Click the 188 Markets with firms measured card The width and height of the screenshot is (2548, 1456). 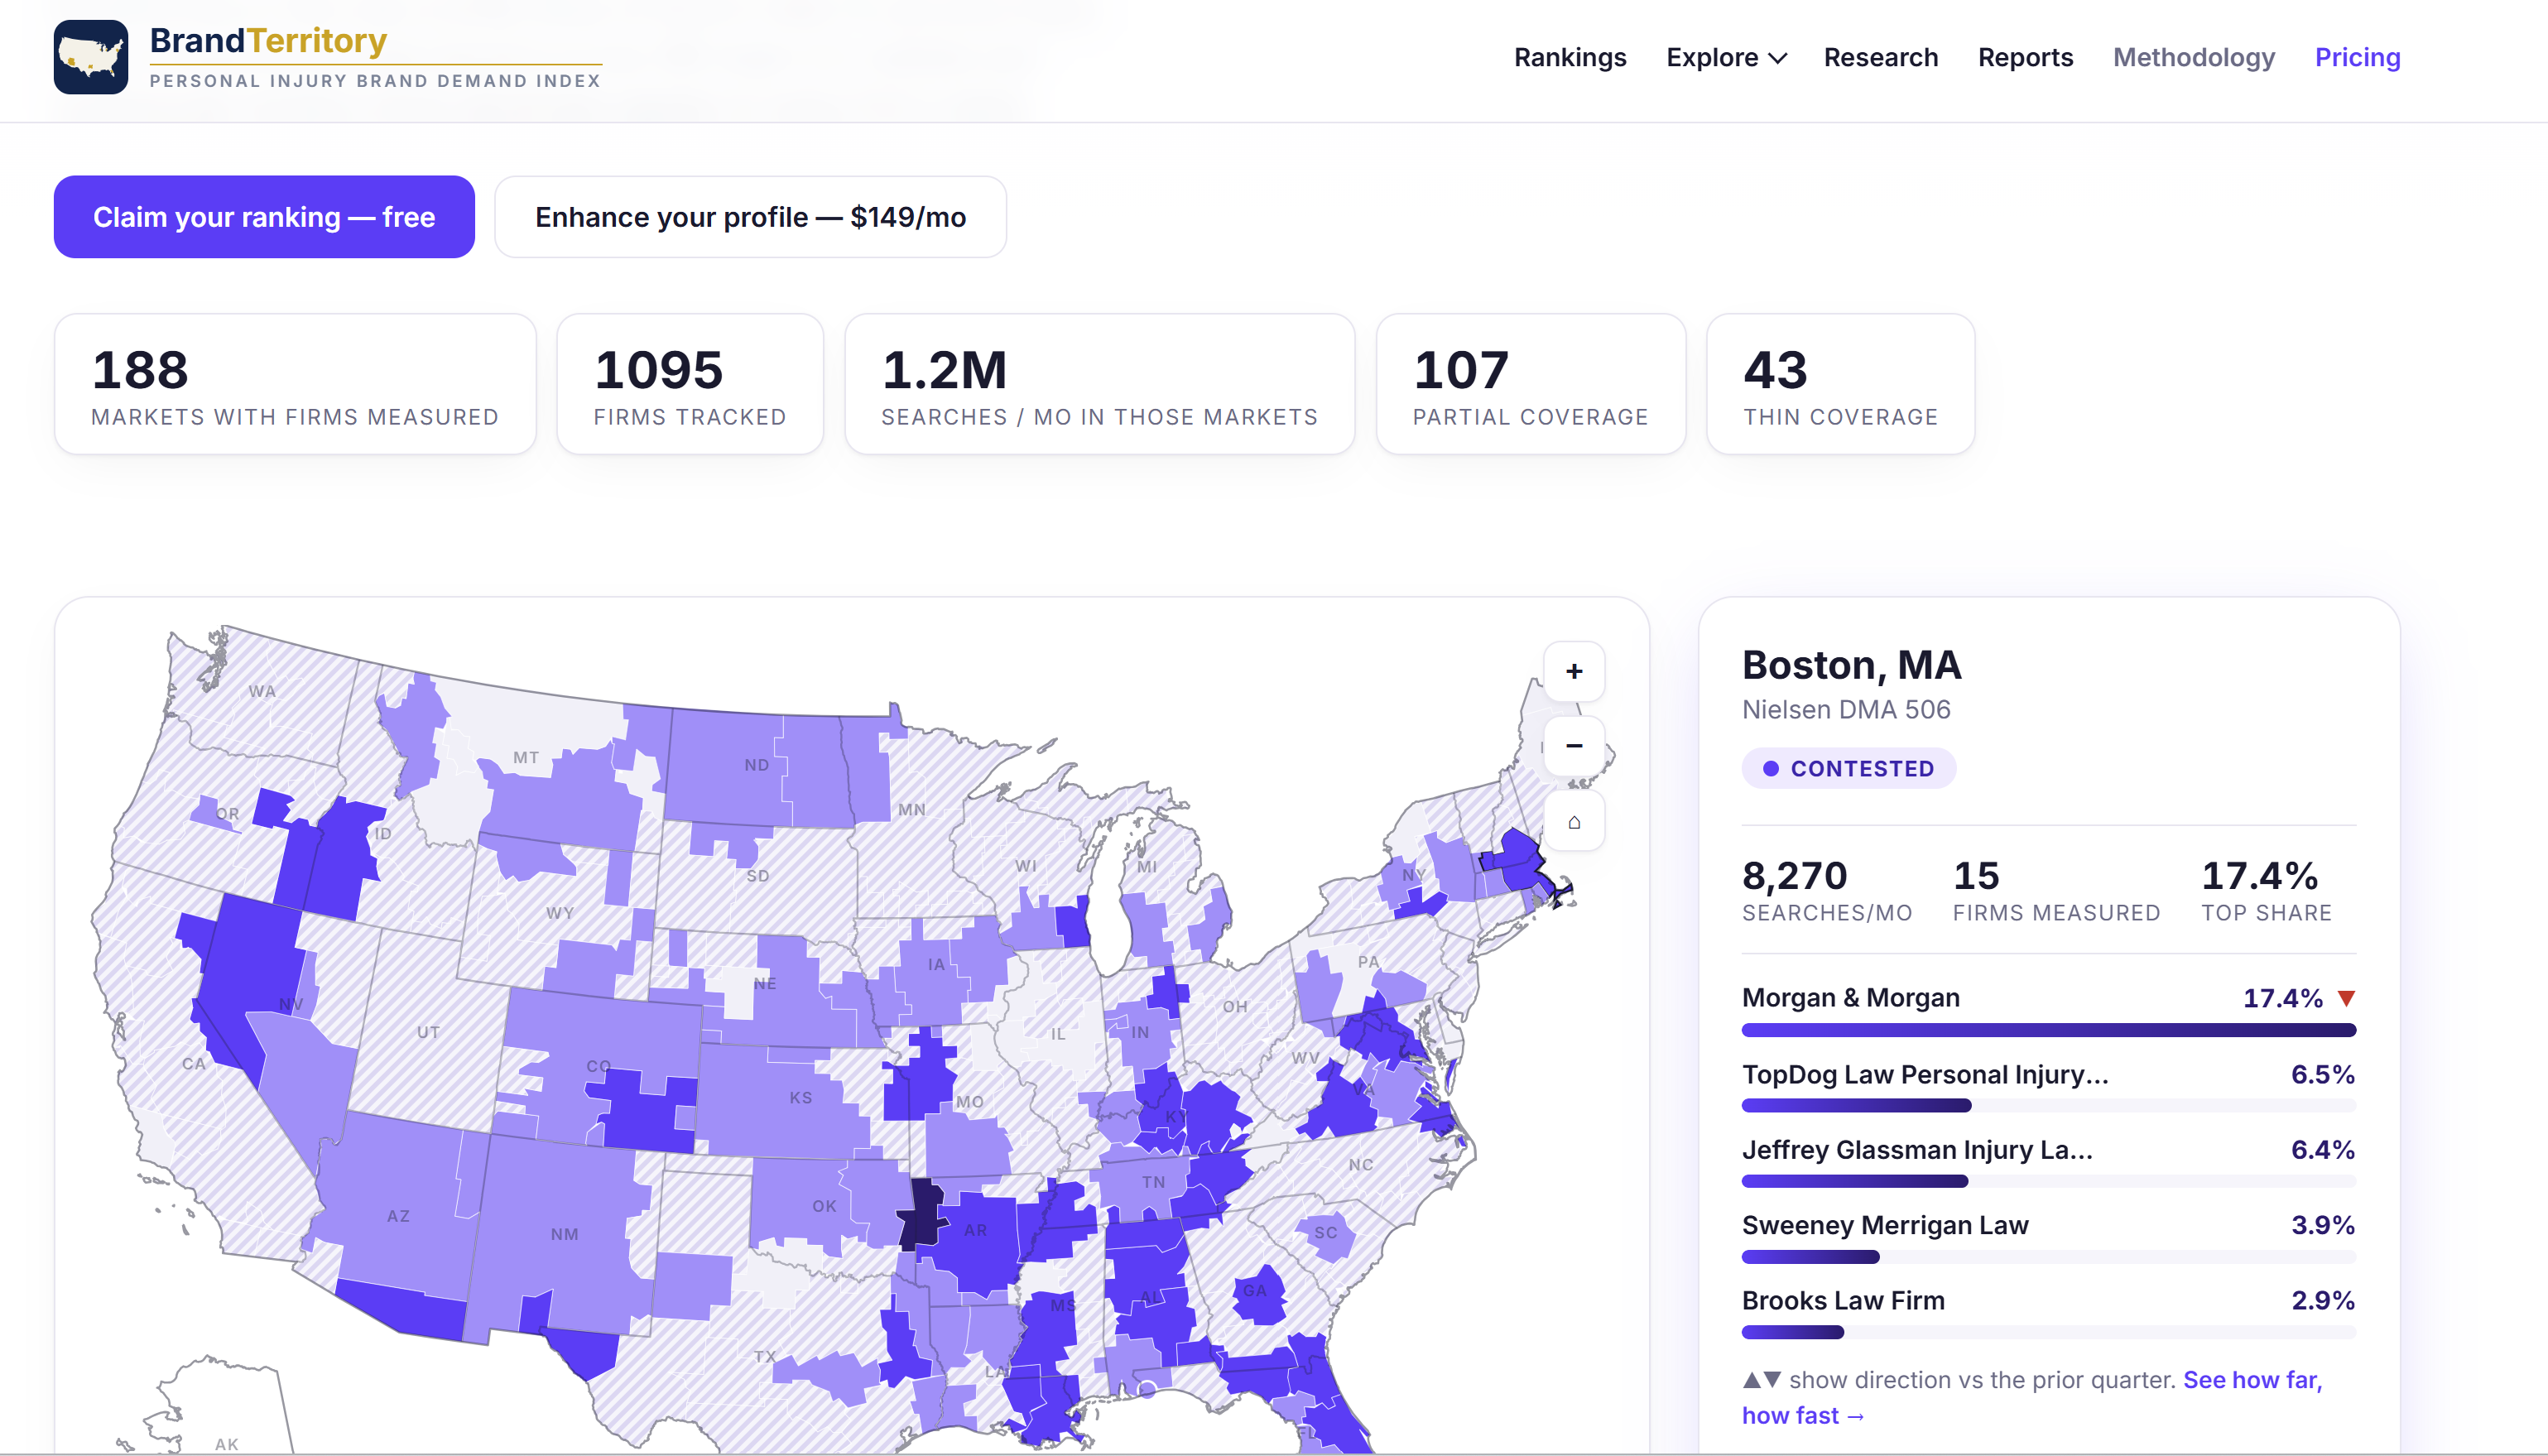pos(295,384)
